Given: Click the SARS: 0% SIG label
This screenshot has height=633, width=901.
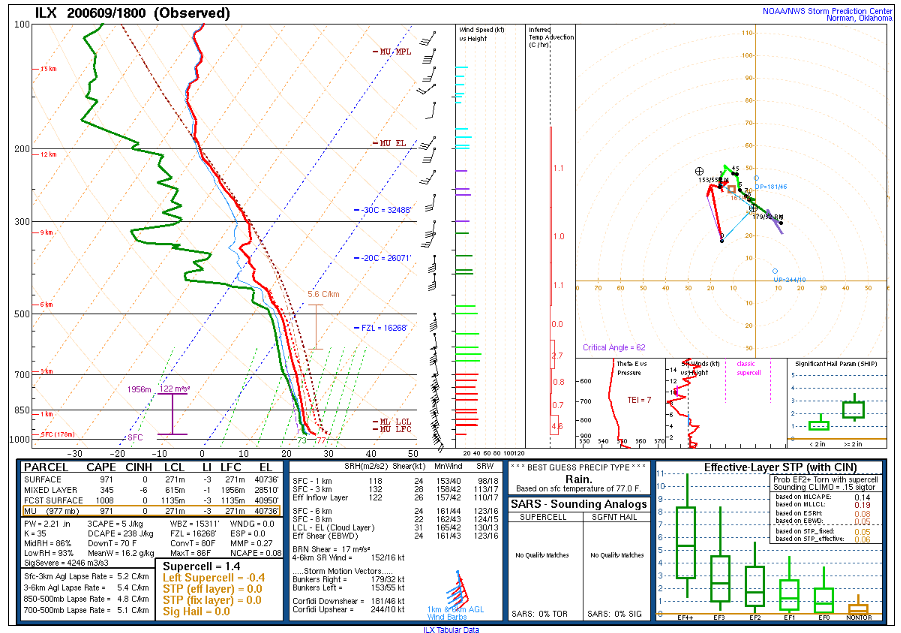Looking at the screenshot, I should 614,614.
